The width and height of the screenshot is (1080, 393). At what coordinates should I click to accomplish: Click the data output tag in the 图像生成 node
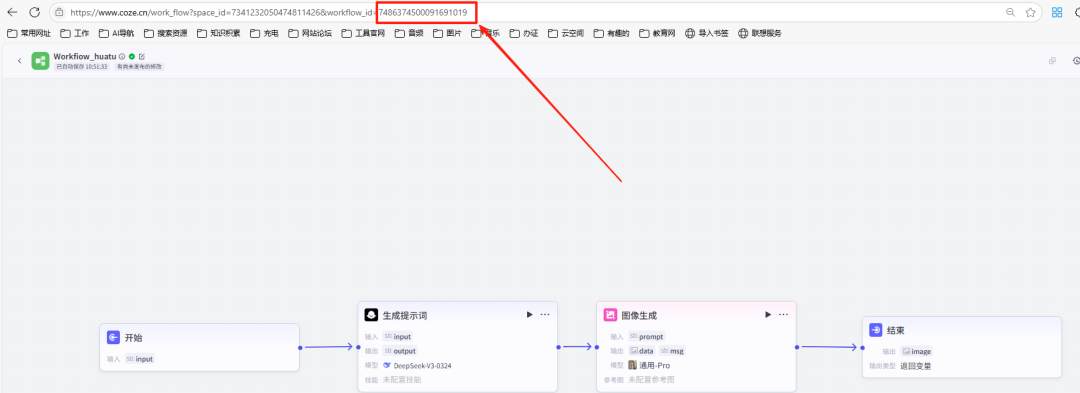click(642, 351)
